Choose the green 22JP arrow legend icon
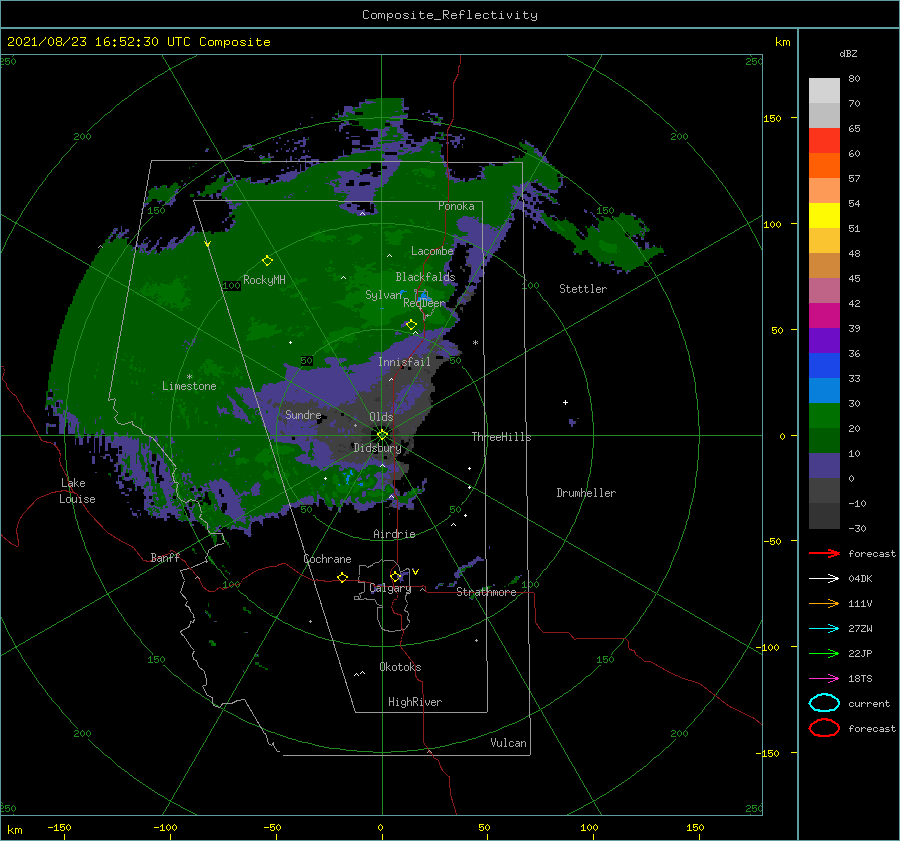Screen dimensions: 900x841 [x=824, y=653]
